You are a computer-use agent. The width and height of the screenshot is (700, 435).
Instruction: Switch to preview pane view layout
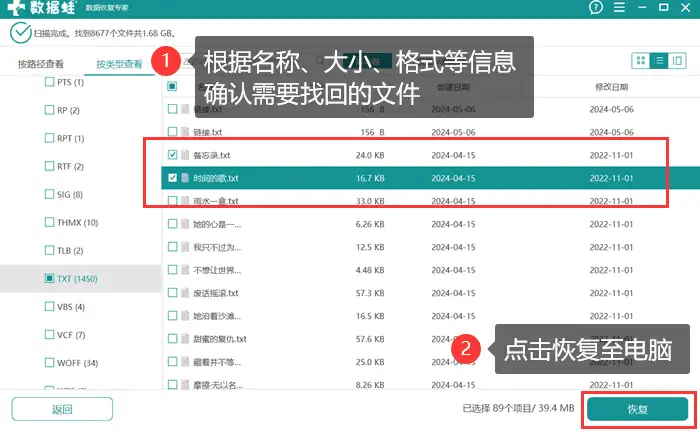click(x=677, y=60)
